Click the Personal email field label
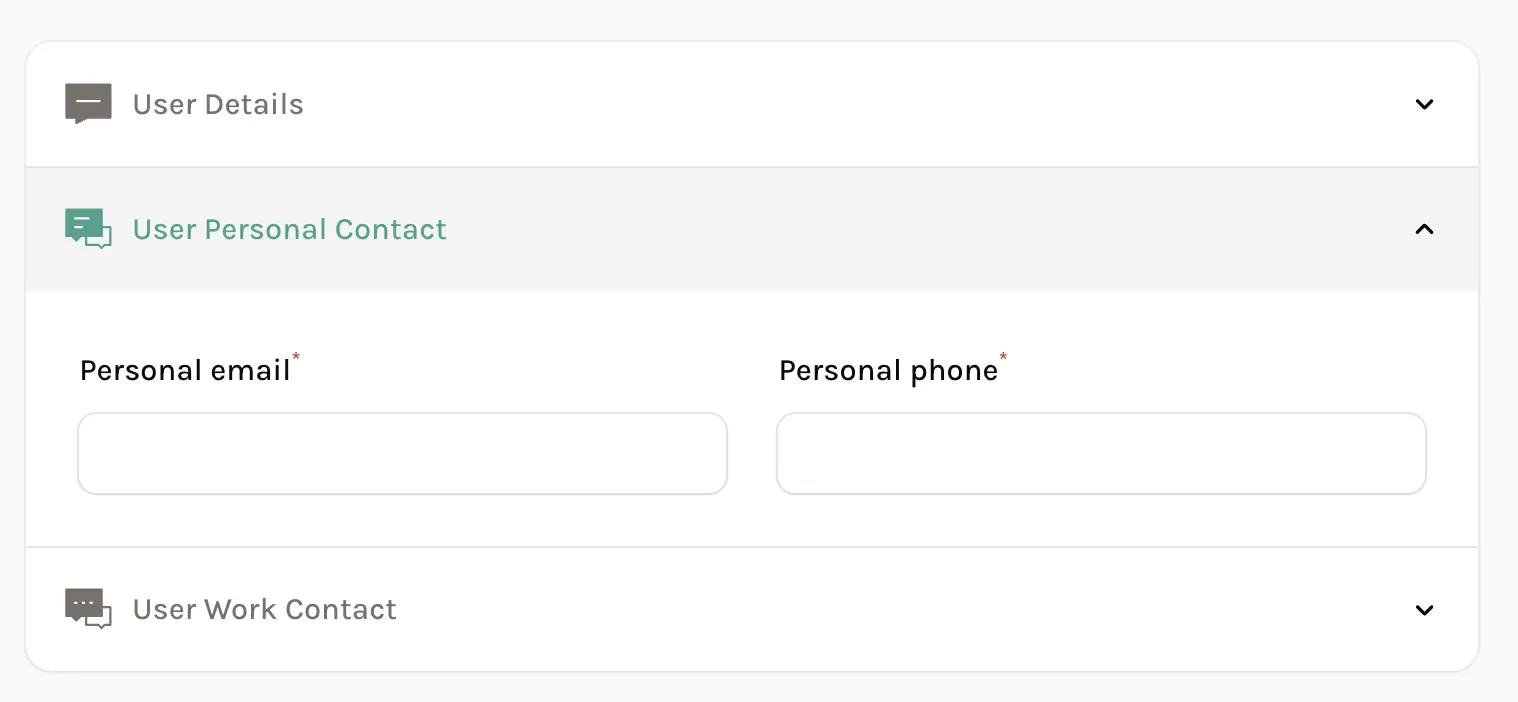Screen dimensions: 1518x702 [185, 371]
